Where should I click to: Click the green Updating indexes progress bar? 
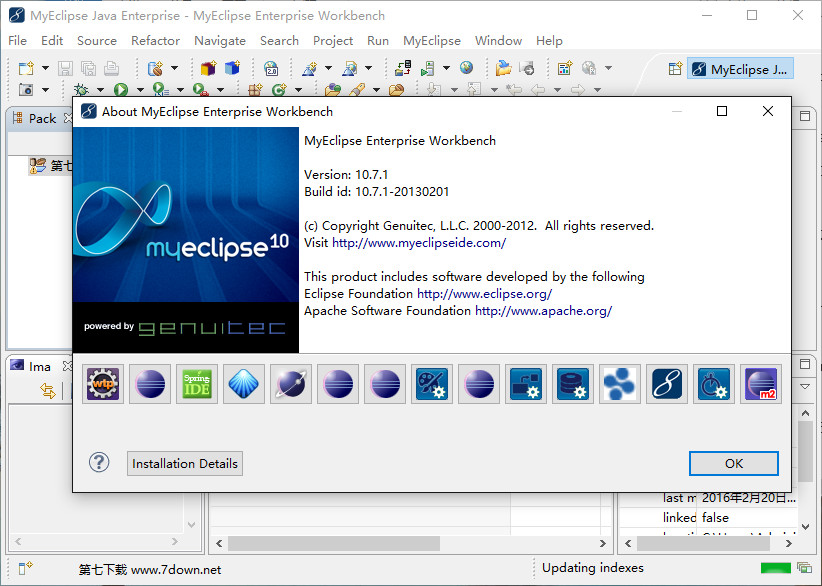pyautogui.click(x=775, y=569)
